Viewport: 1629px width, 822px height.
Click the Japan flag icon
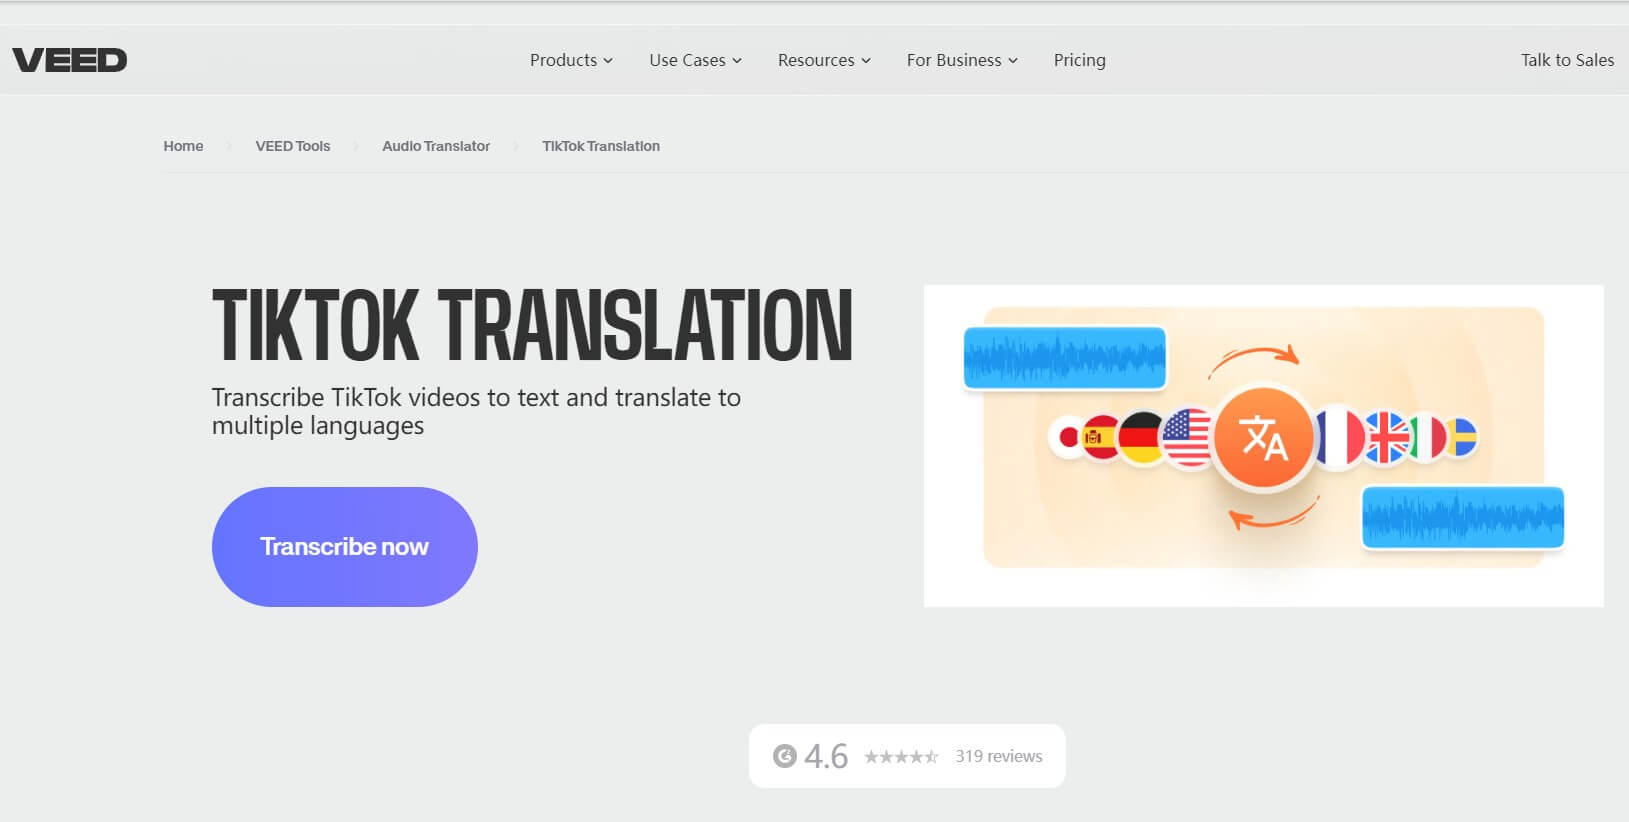click(x=1066, y=437)
